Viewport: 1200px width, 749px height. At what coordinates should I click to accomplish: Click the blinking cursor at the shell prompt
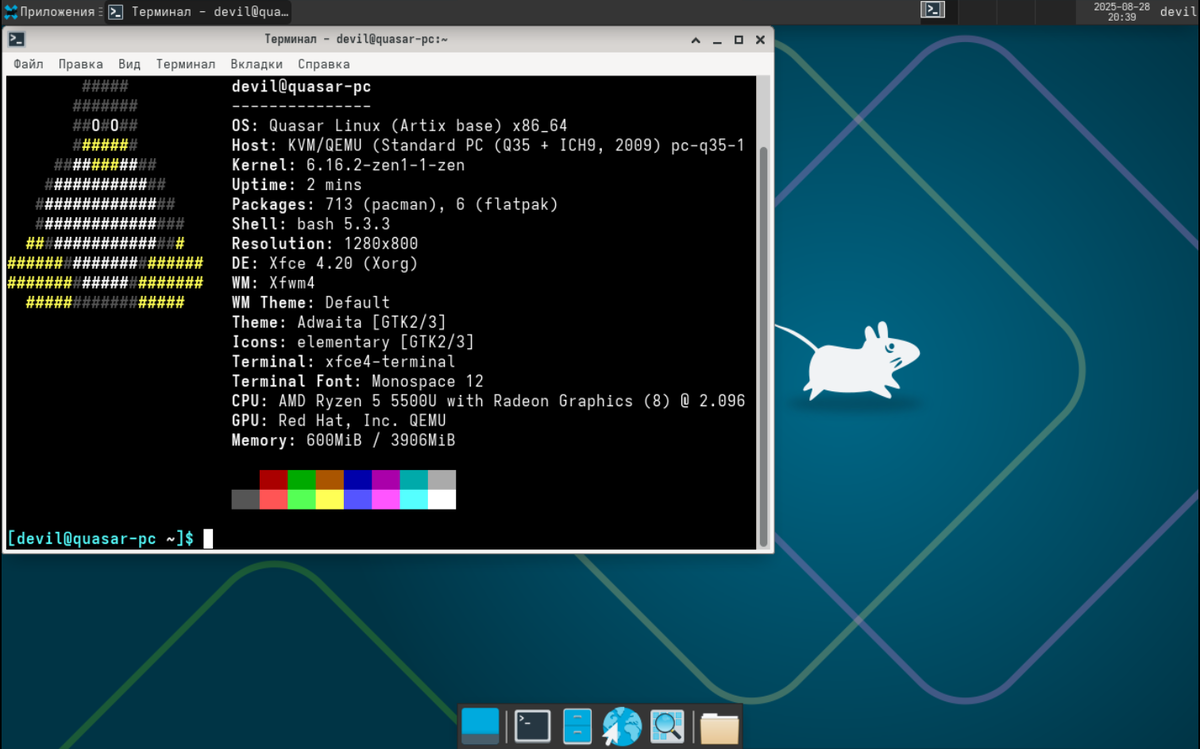[x=208, y=538]
